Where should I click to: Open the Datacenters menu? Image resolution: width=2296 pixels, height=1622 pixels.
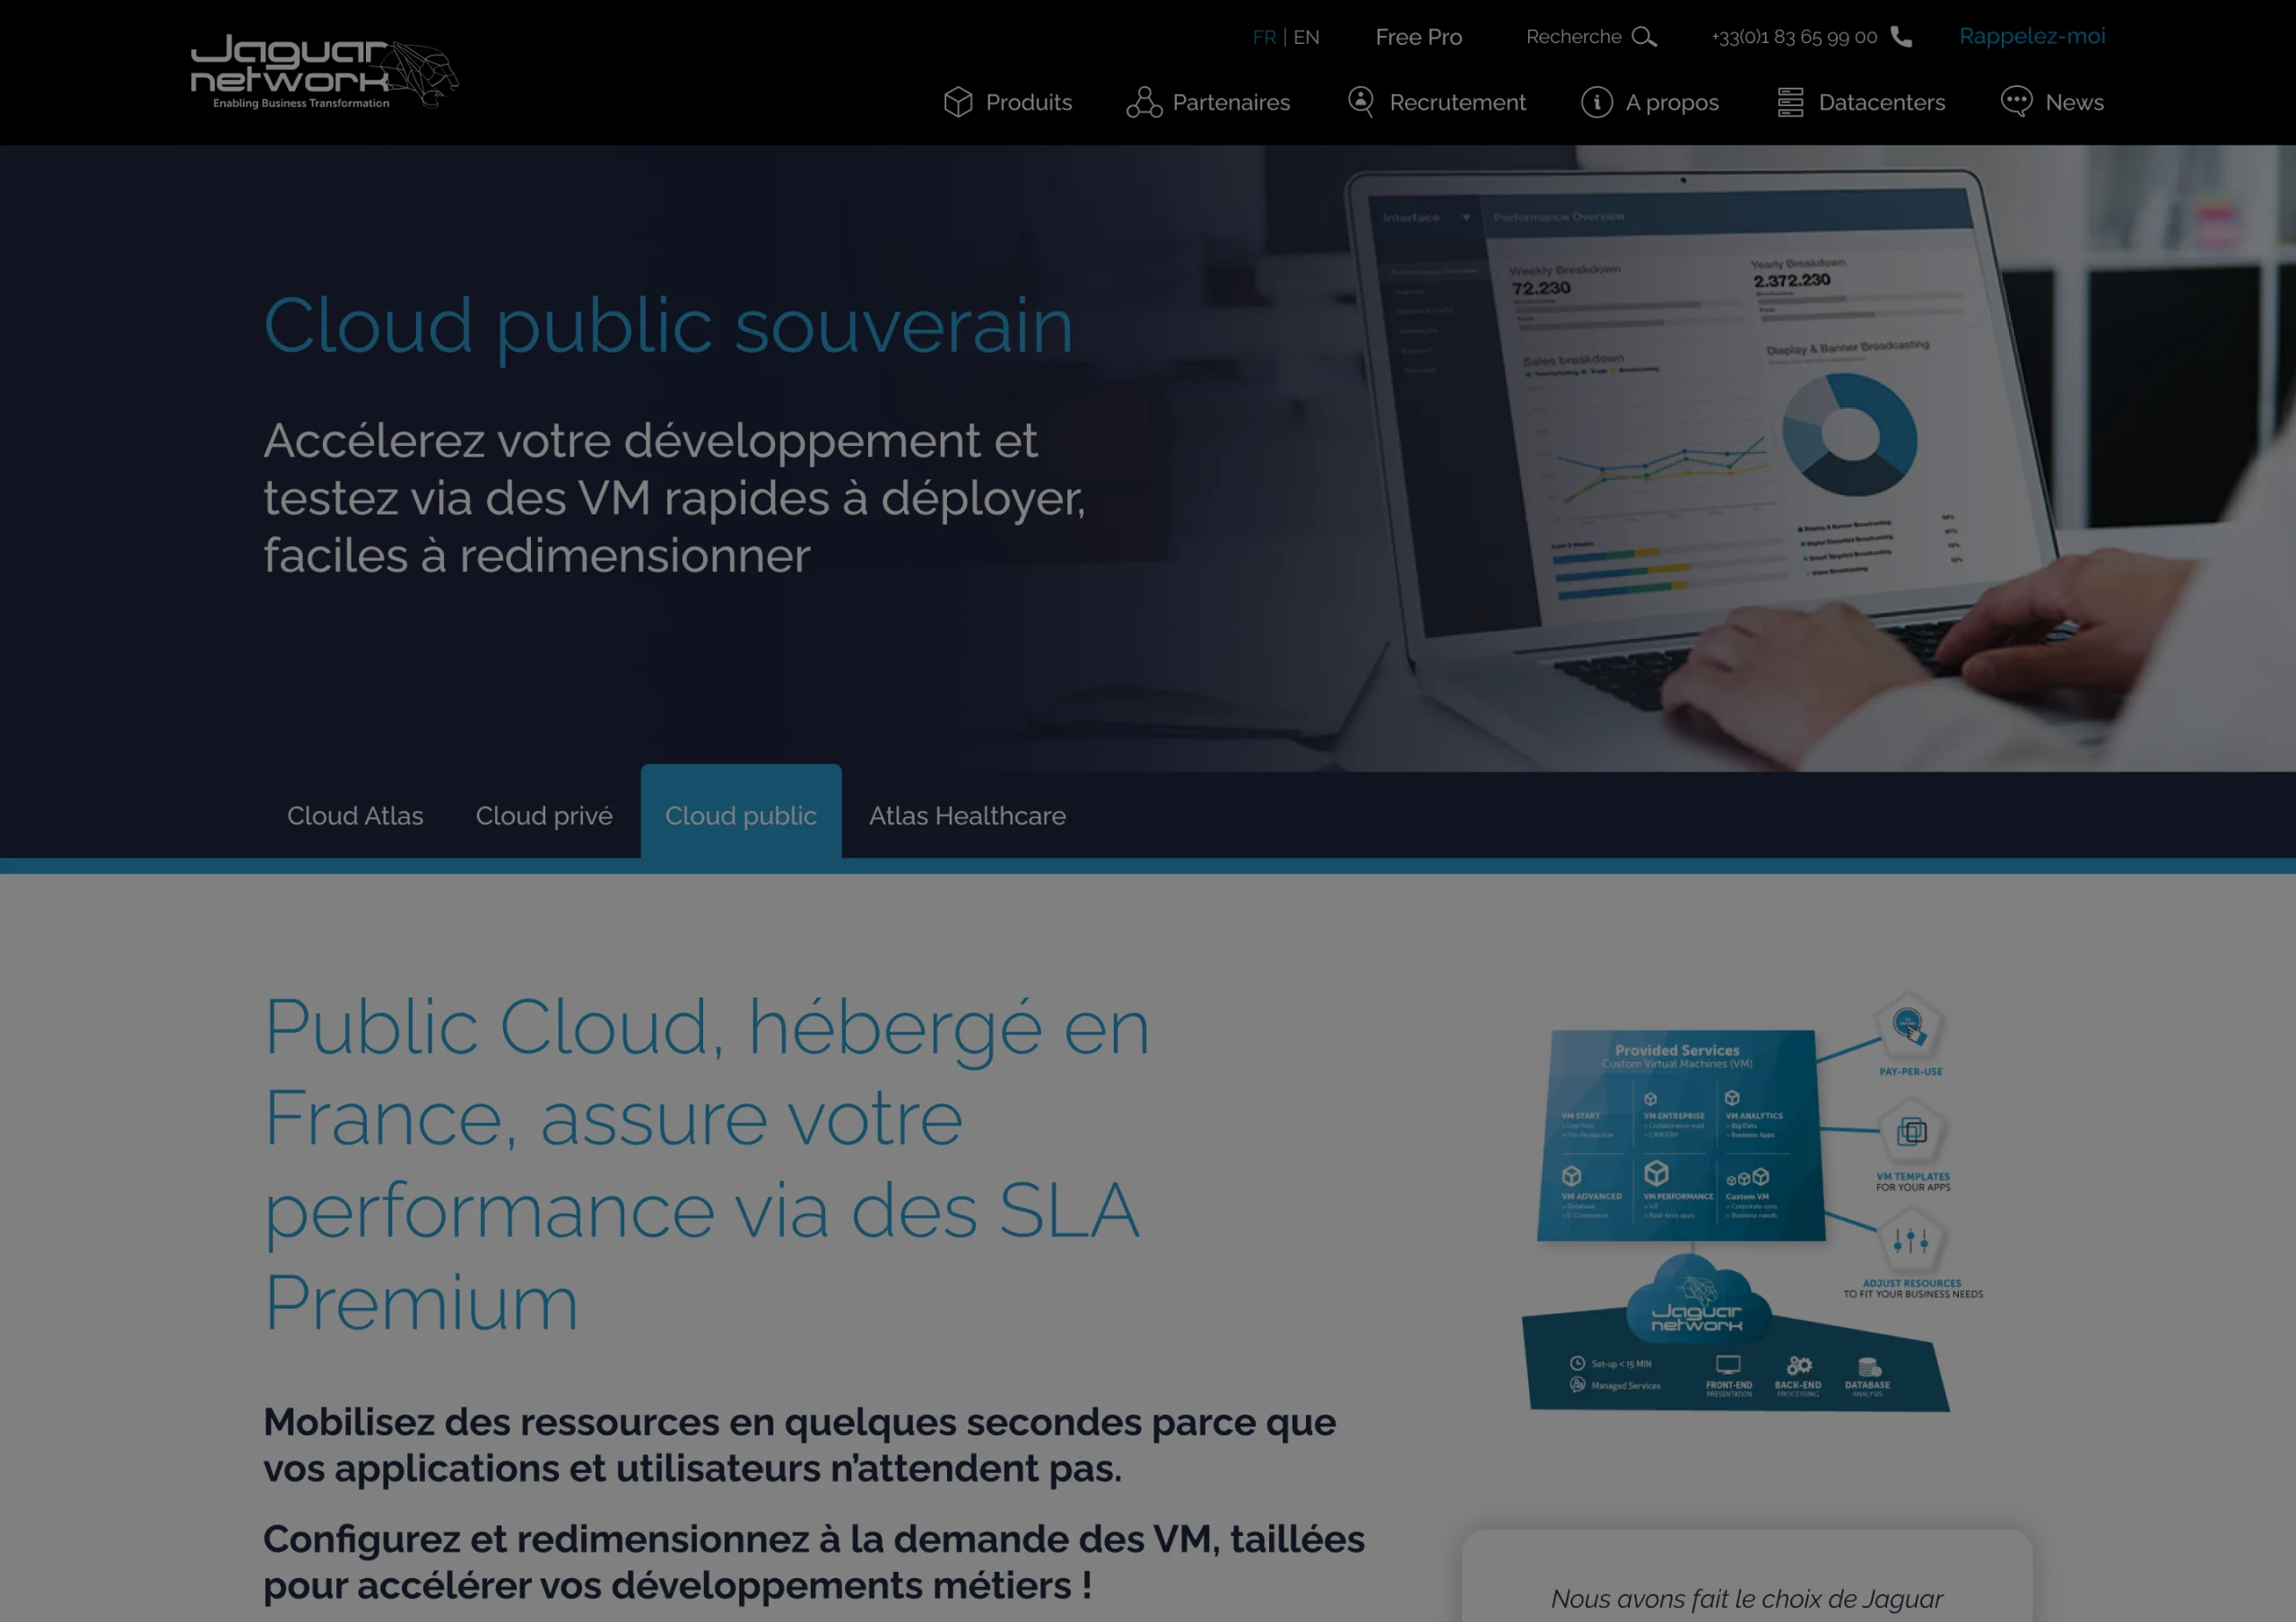pyautogui.click(x=1881, y=102)
